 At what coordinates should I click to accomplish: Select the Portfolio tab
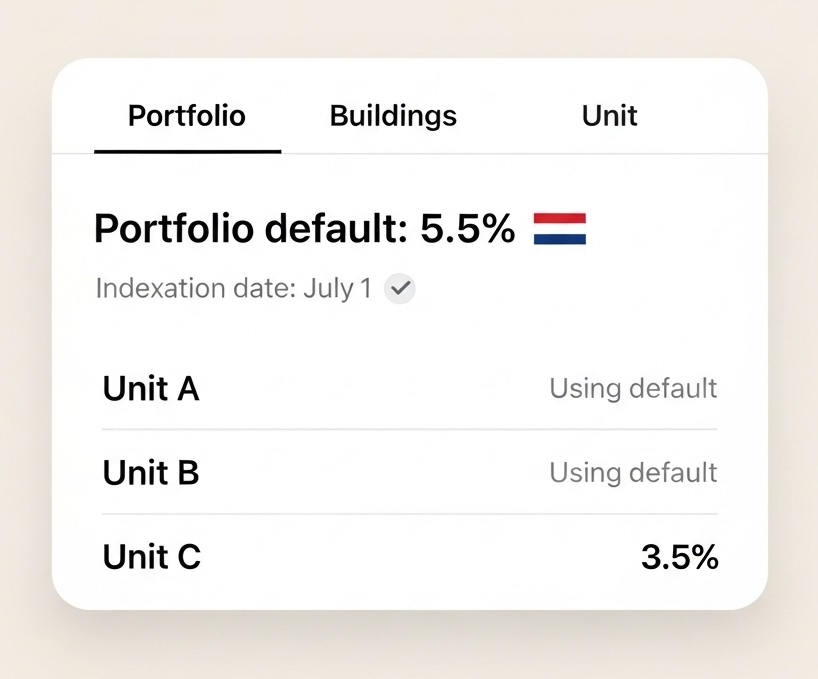187,116
